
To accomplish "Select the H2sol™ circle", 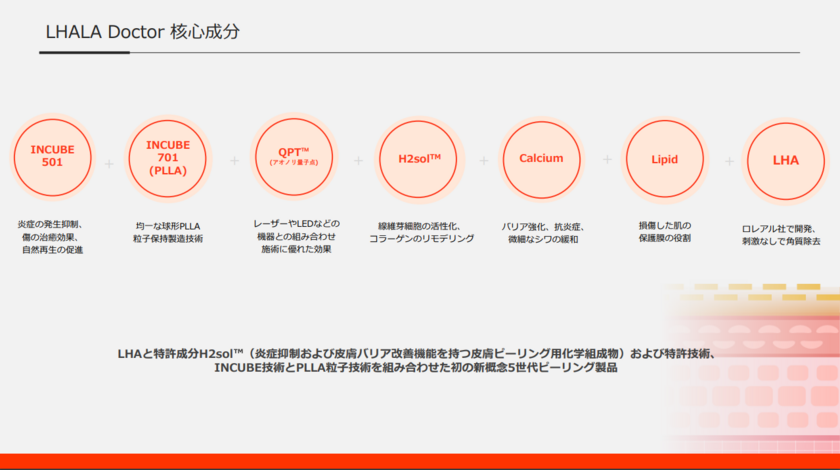I will point(412,158).
